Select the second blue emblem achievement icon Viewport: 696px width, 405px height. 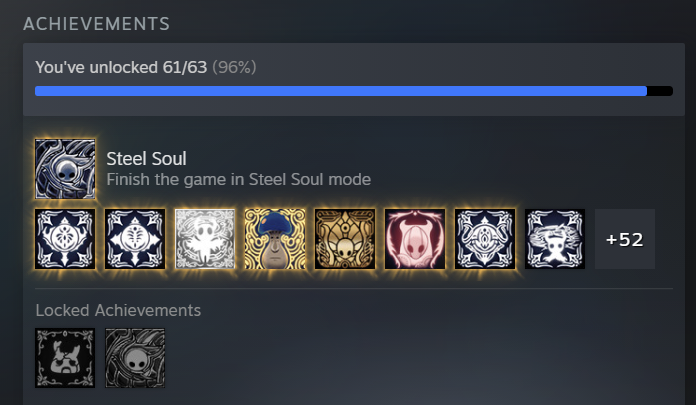tap(135, 239)
